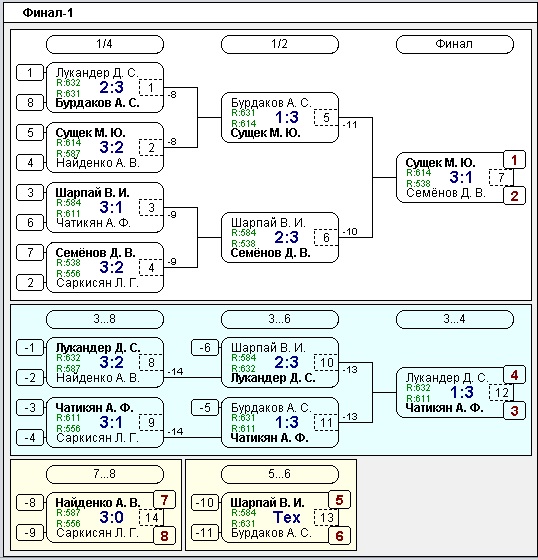Click the first place badge by Сущек

tap(514, 160)
